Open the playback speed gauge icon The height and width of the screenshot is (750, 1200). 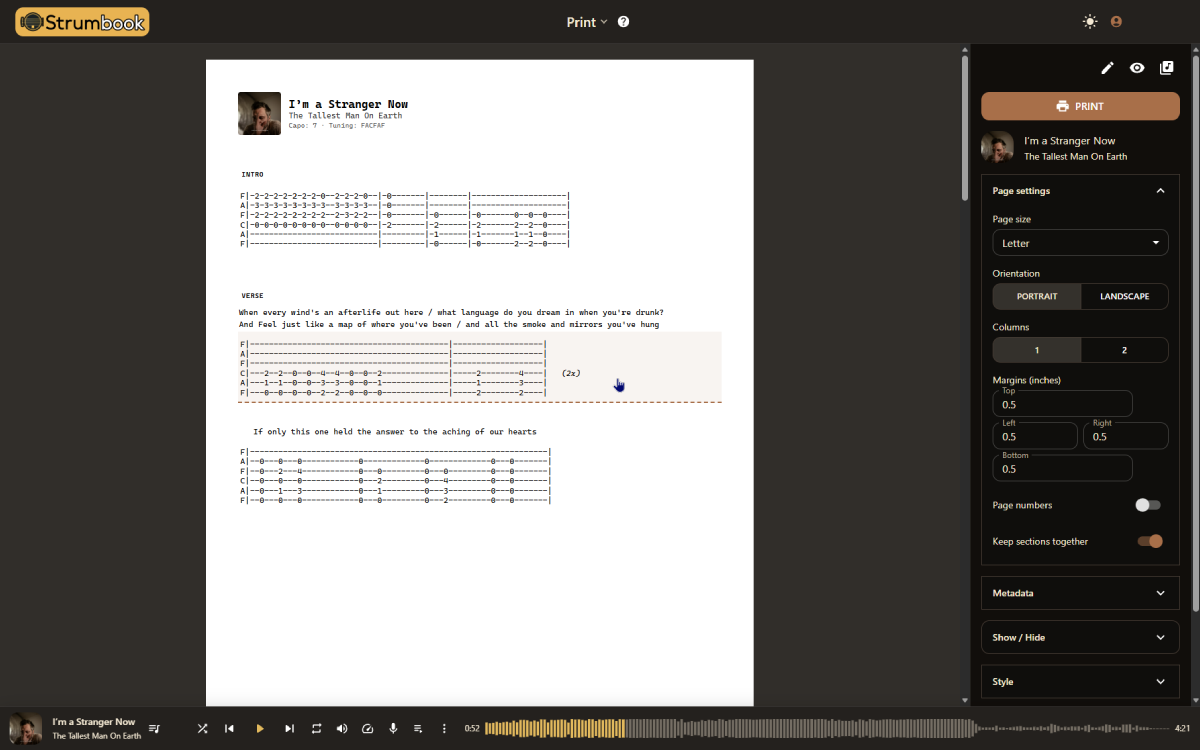pos(367,729)
